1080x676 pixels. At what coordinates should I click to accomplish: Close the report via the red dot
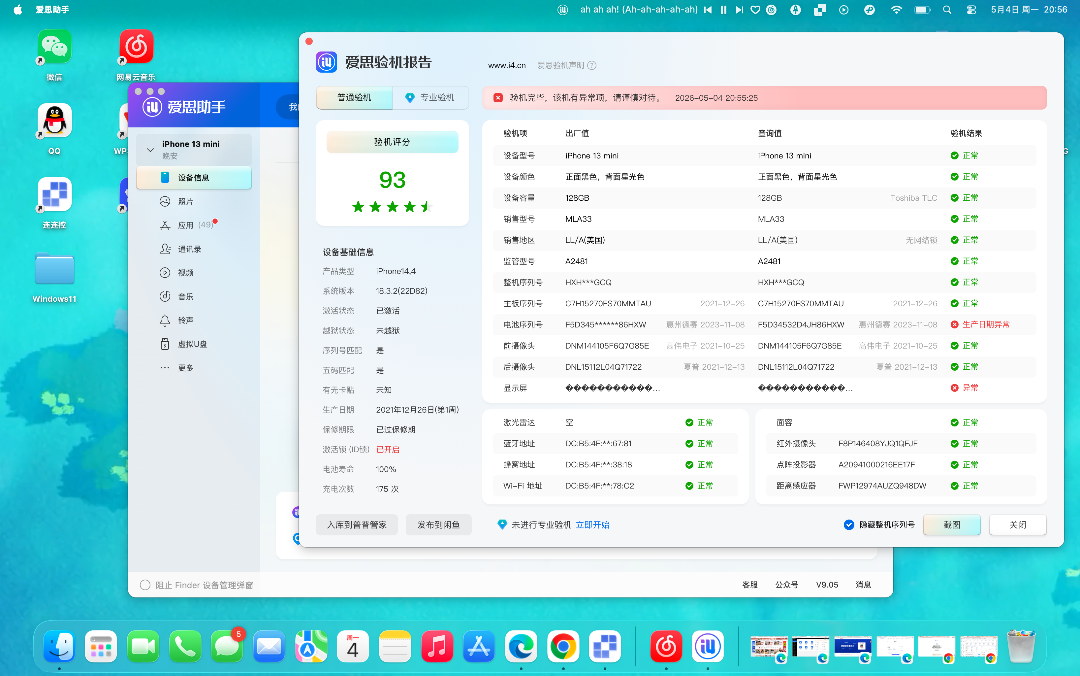pos(309,41)
